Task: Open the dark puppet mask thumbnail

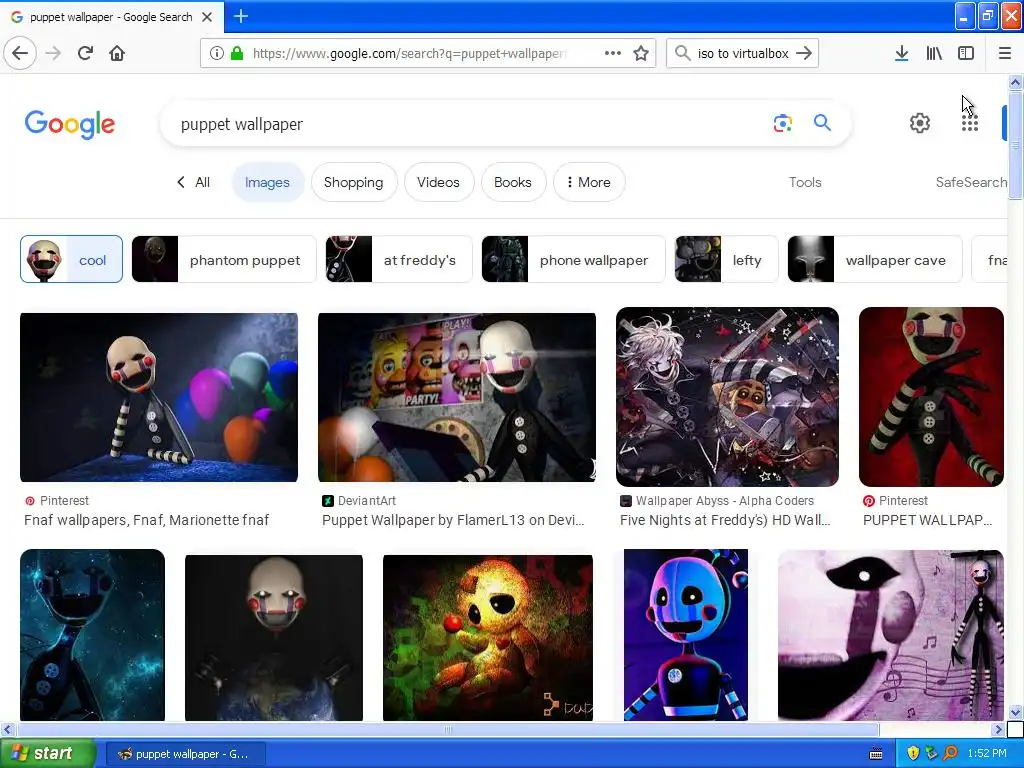Action: (274, 638)
